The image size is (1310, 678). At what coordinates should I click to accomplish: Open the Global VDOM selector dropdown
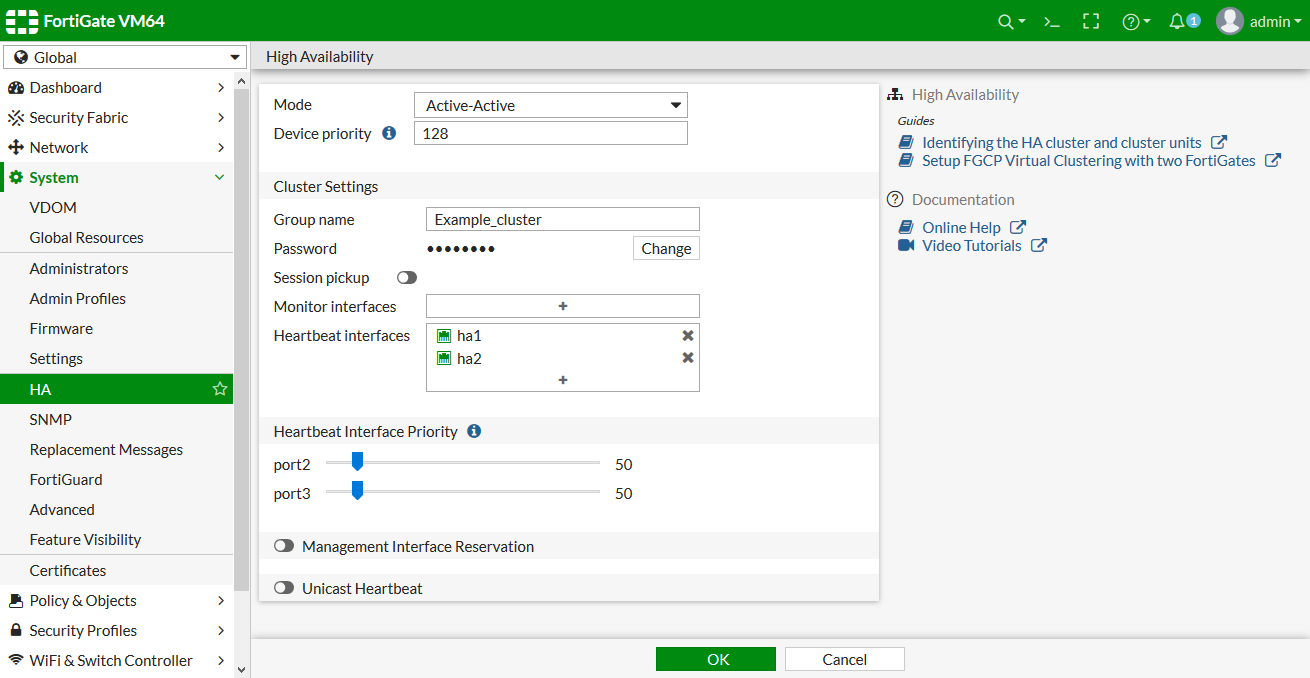(x=125, y=58)
